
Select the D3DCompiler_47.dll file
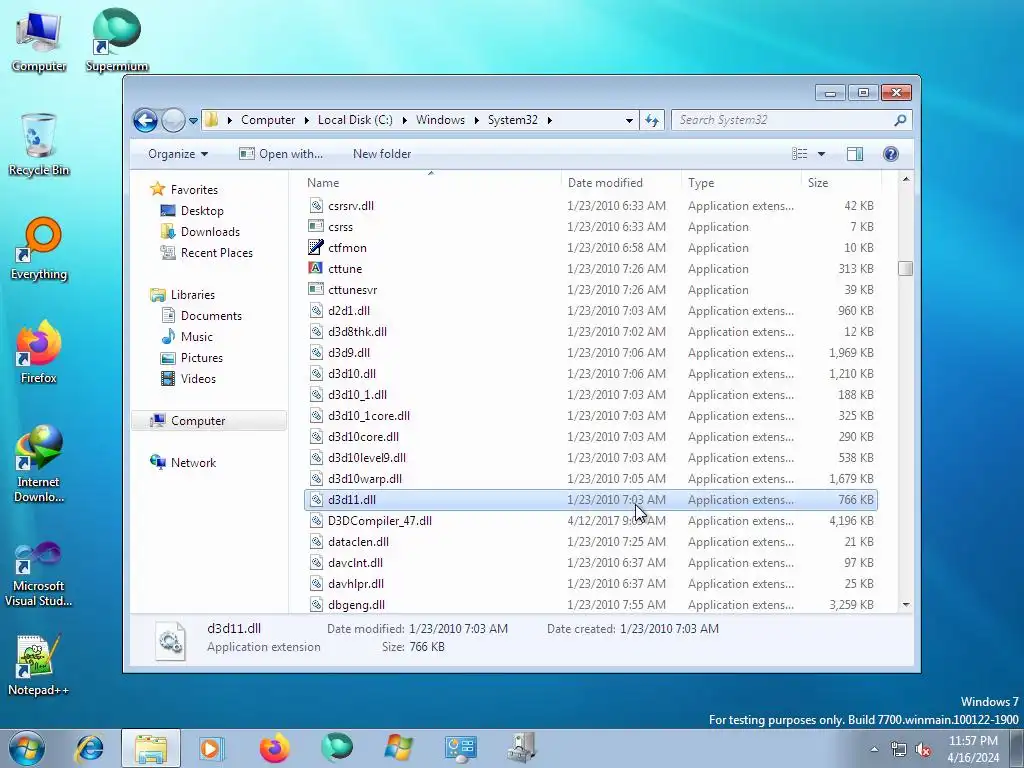click(x=590, y=520)
